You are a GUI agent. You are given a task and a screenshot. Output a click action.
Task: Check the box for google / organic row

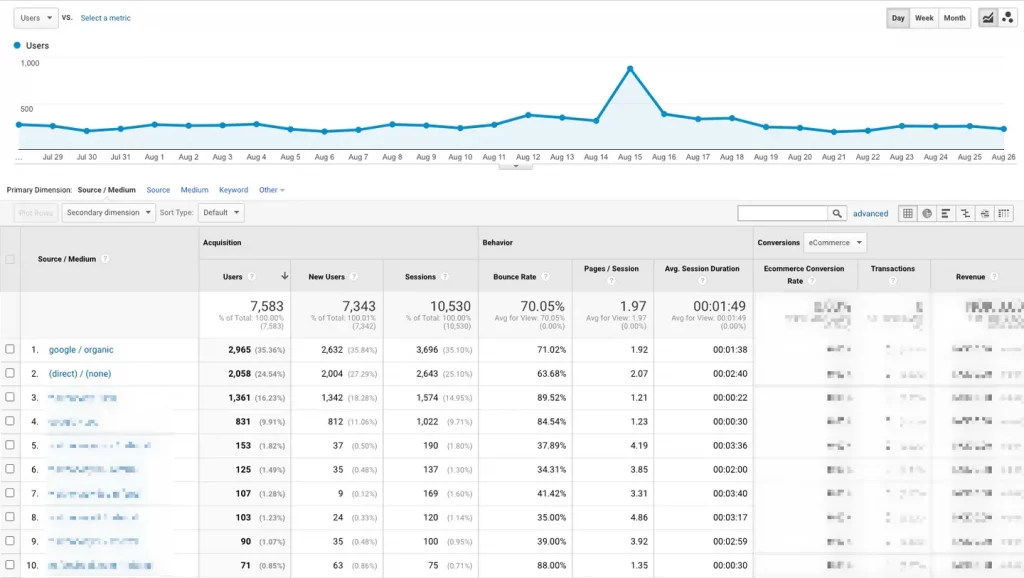click(10, 349)
